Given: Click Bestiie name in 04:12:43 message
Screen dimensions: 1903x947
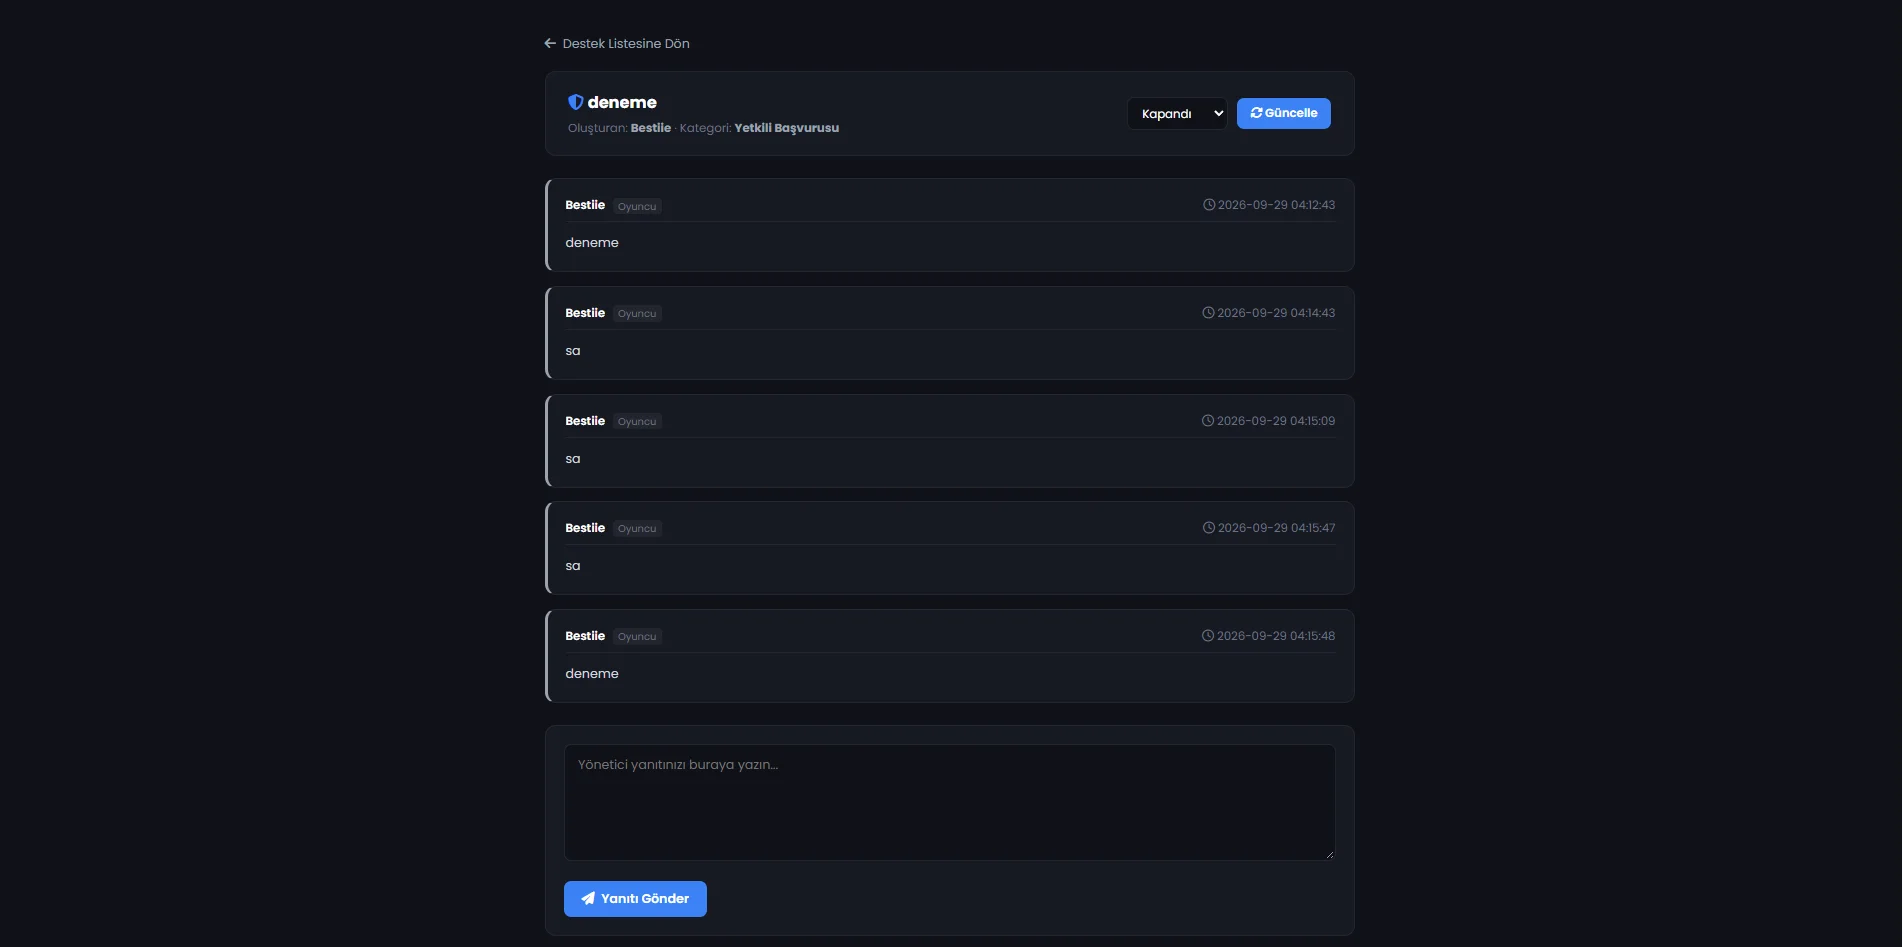Looking at the screenshot, I should point(585,205).
